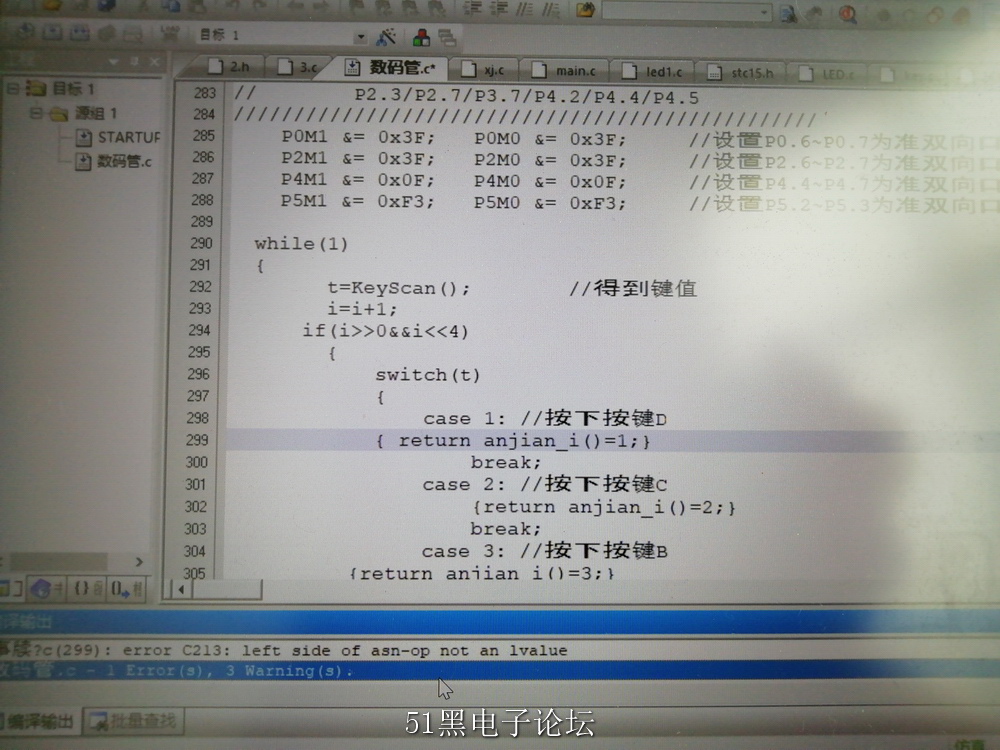This screenshot has height=750, width=1000.
Task: Switch to the main.c editor tab
Action: [564, 71]
